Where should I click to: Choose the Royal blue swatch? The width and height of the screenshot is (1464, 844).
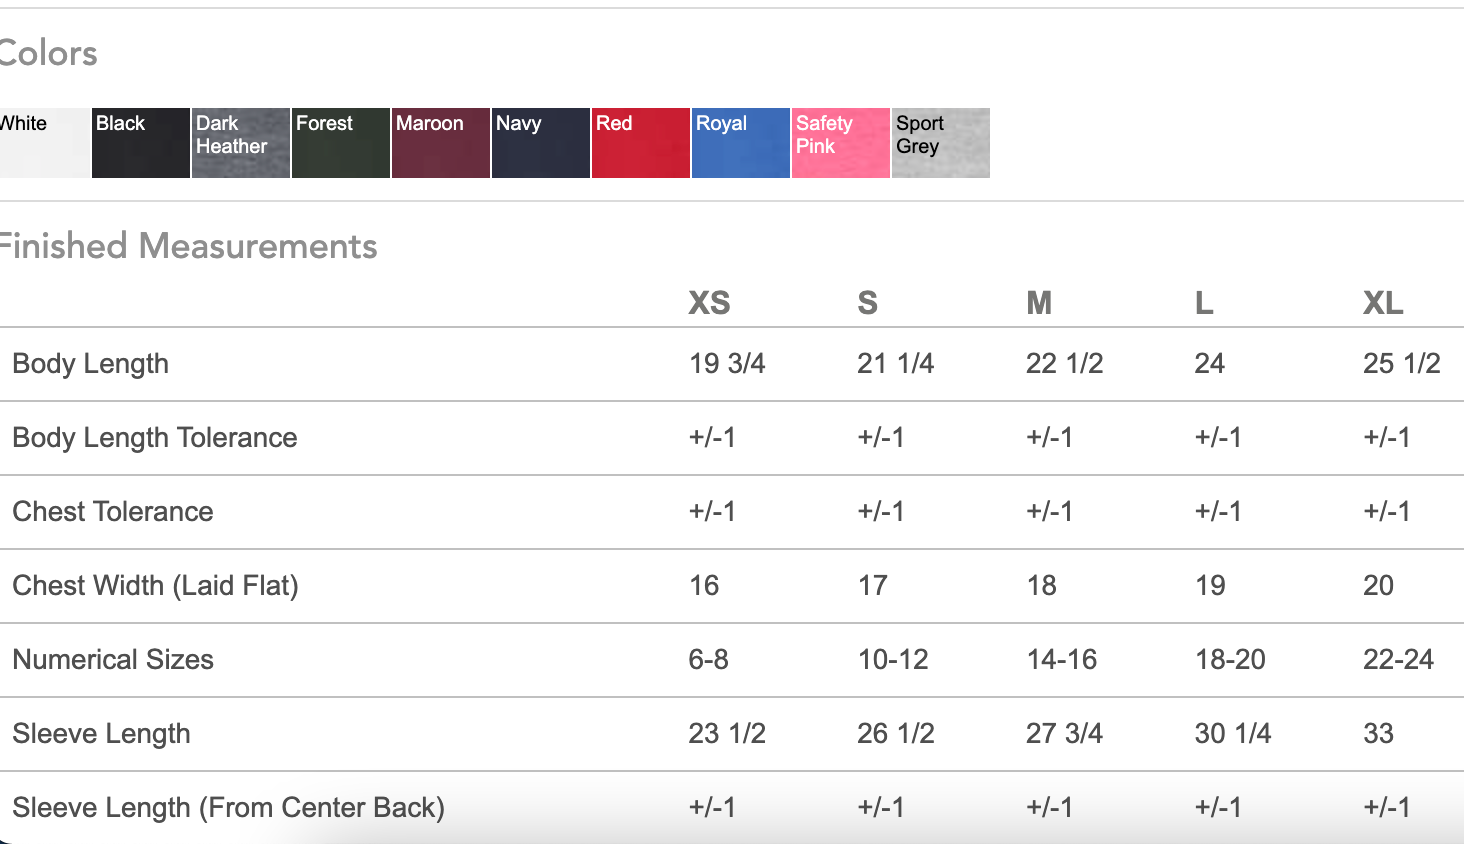[741, 143]
